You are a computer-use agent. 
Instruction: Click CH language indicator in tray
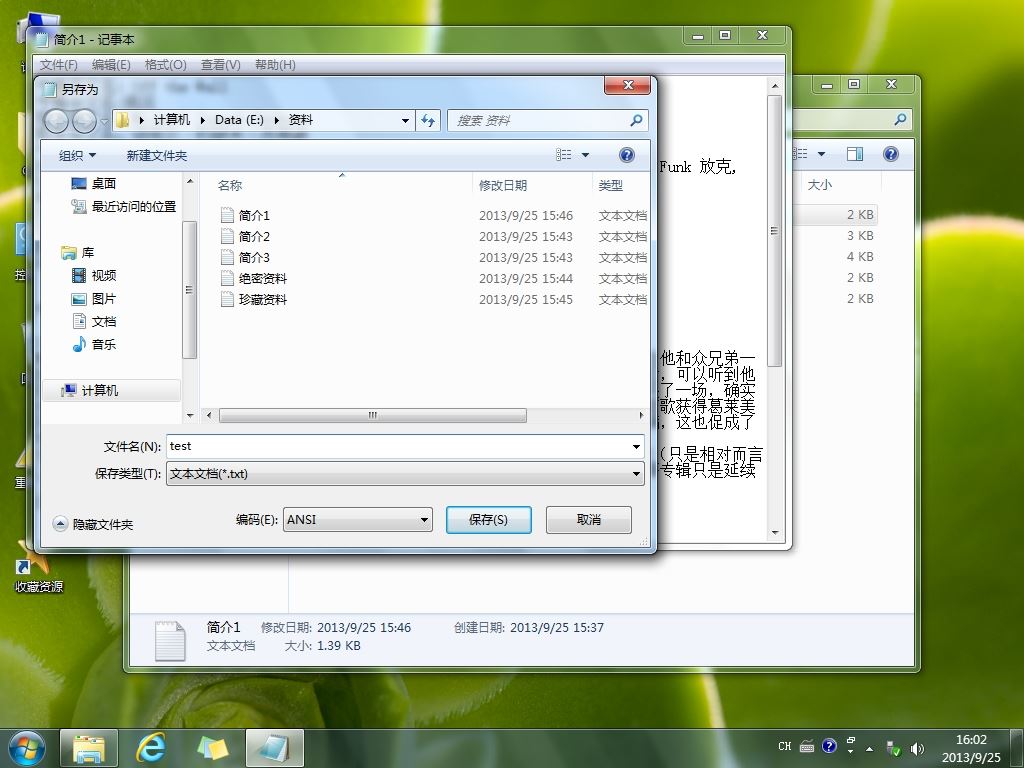click(x=784, y=746)
